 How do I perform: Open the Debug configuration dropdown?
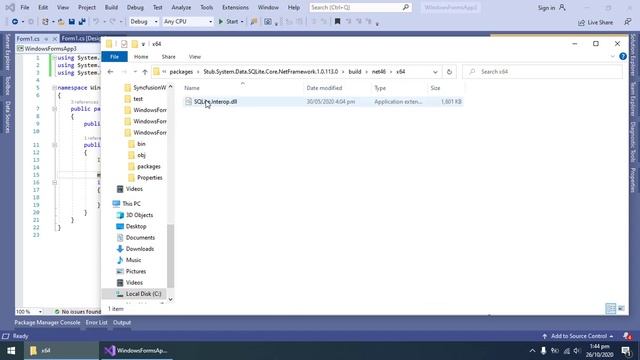pos(144,22)
